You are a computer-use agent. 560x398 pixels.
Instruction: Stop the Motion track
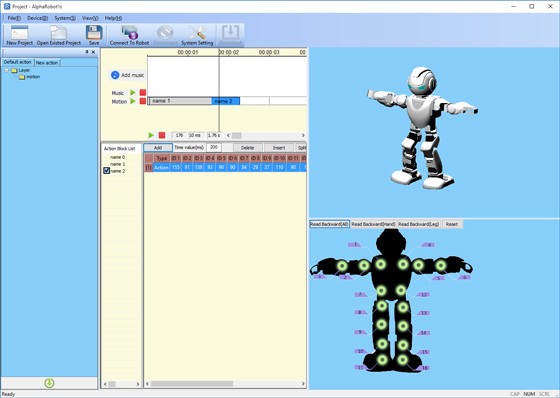pyautogui.click(x=143, y=101)
